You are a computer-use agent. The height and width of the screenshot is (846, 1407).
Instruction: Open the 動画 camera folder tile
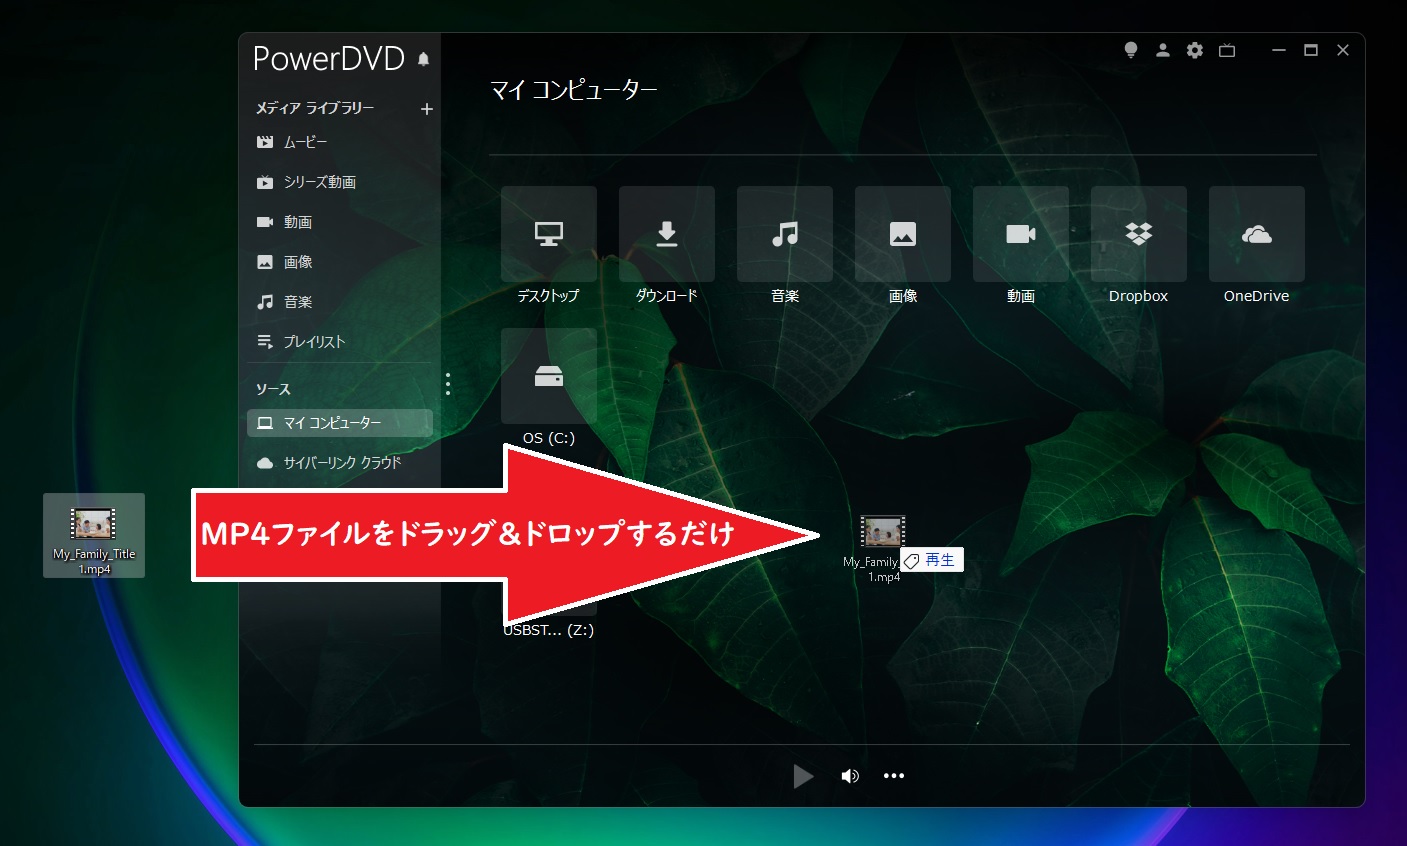[x=1021, y=234]
